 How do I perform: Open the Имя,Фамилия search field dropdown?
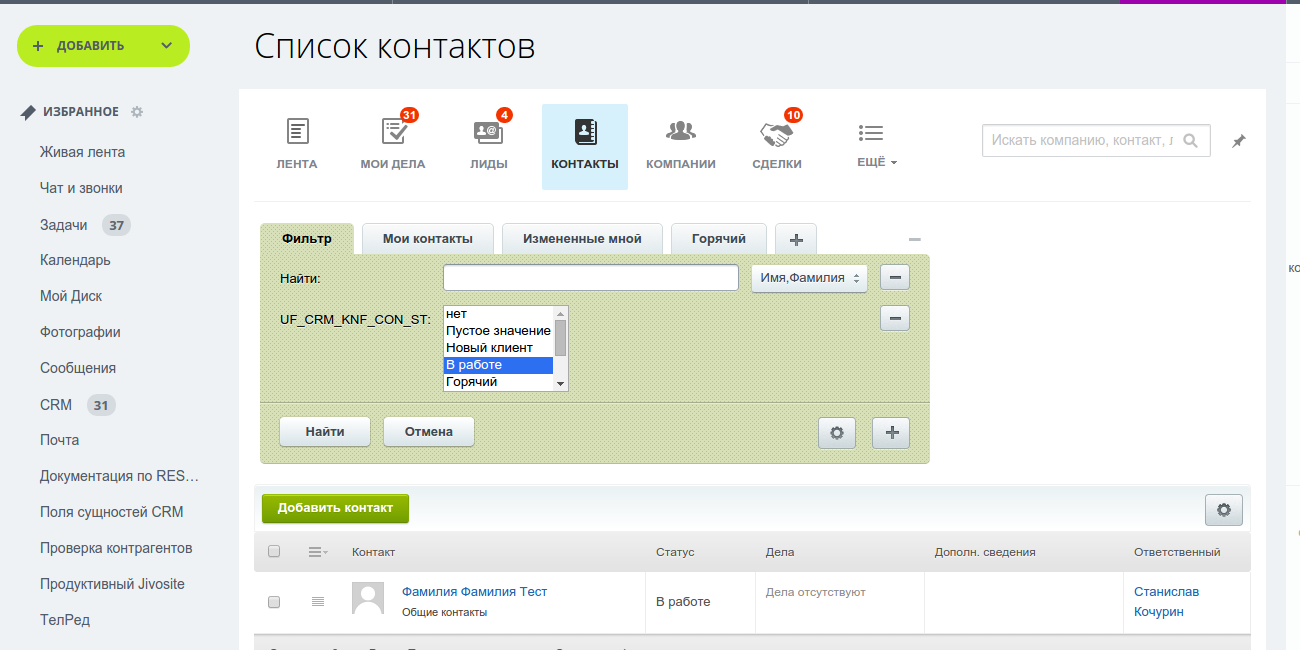(809, 278)
